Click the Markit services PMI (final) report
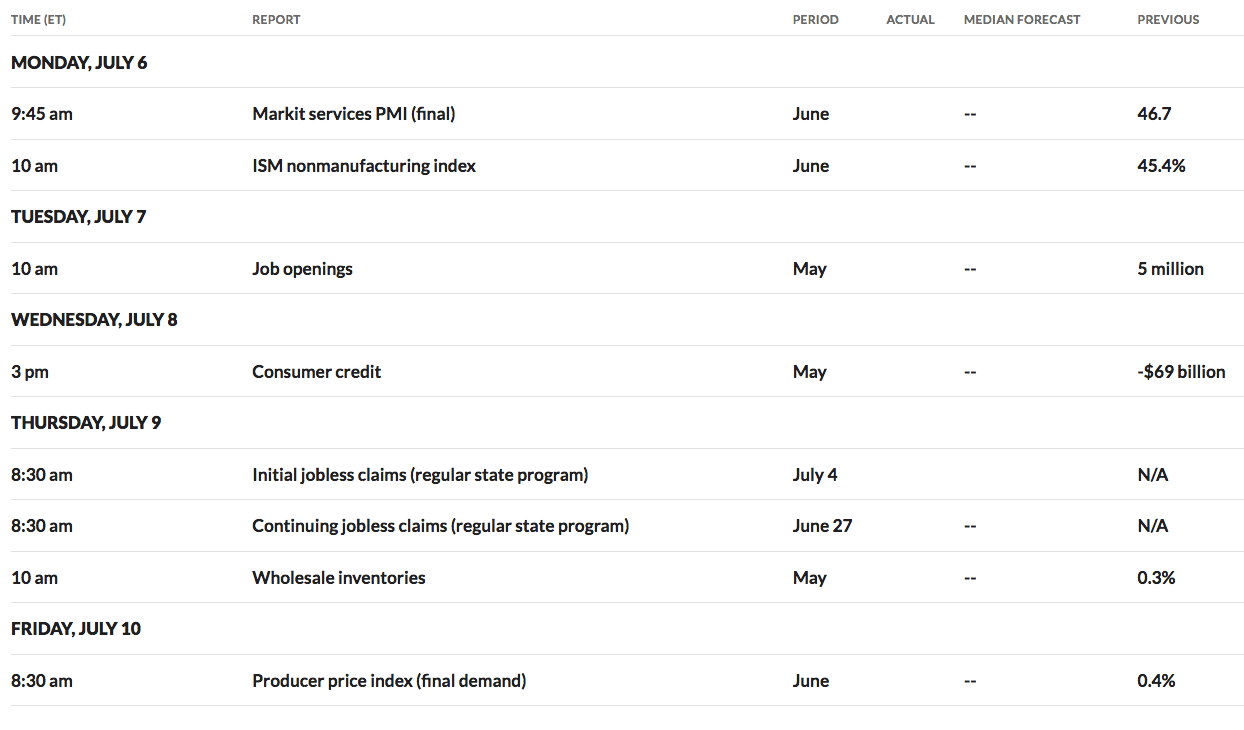 353,114
